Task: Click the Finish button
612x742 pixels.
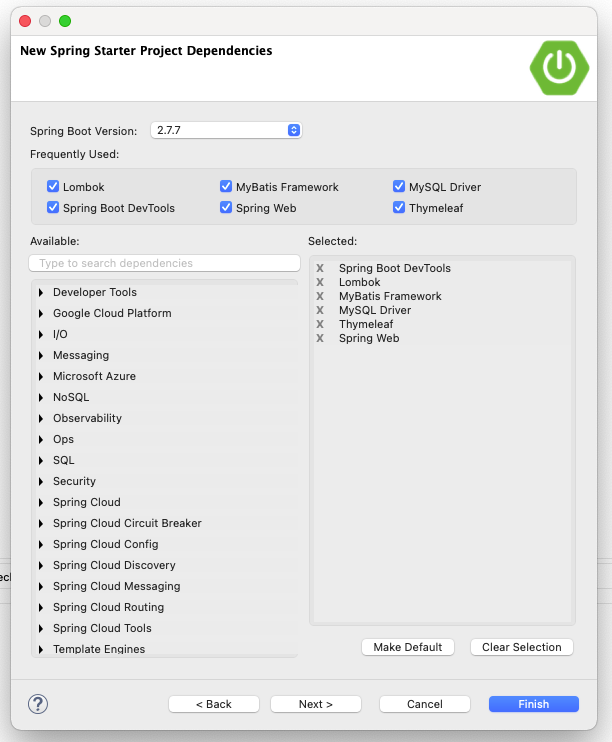Action: pos(533,704)
